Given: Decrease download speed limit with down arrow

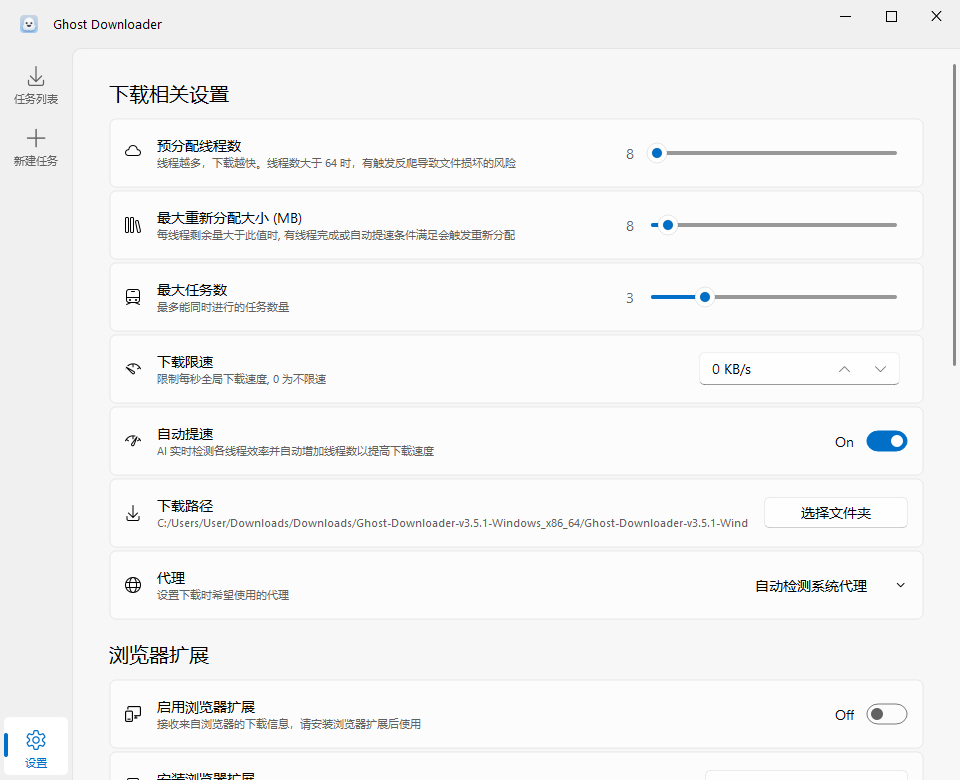Looking at the screenshot, I should (x=880, y=369).
